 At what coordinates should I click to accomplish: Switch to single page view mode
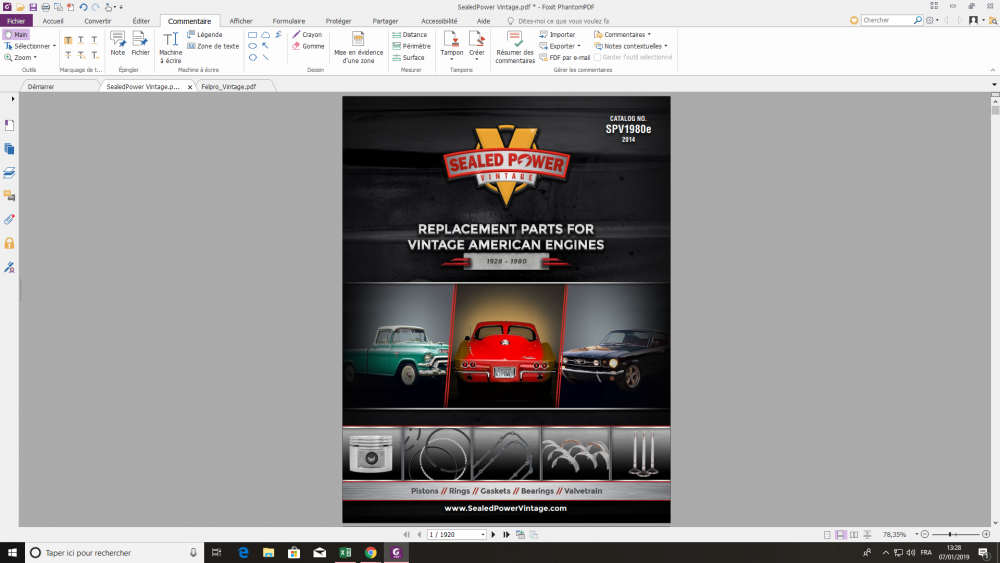point(827,535)
